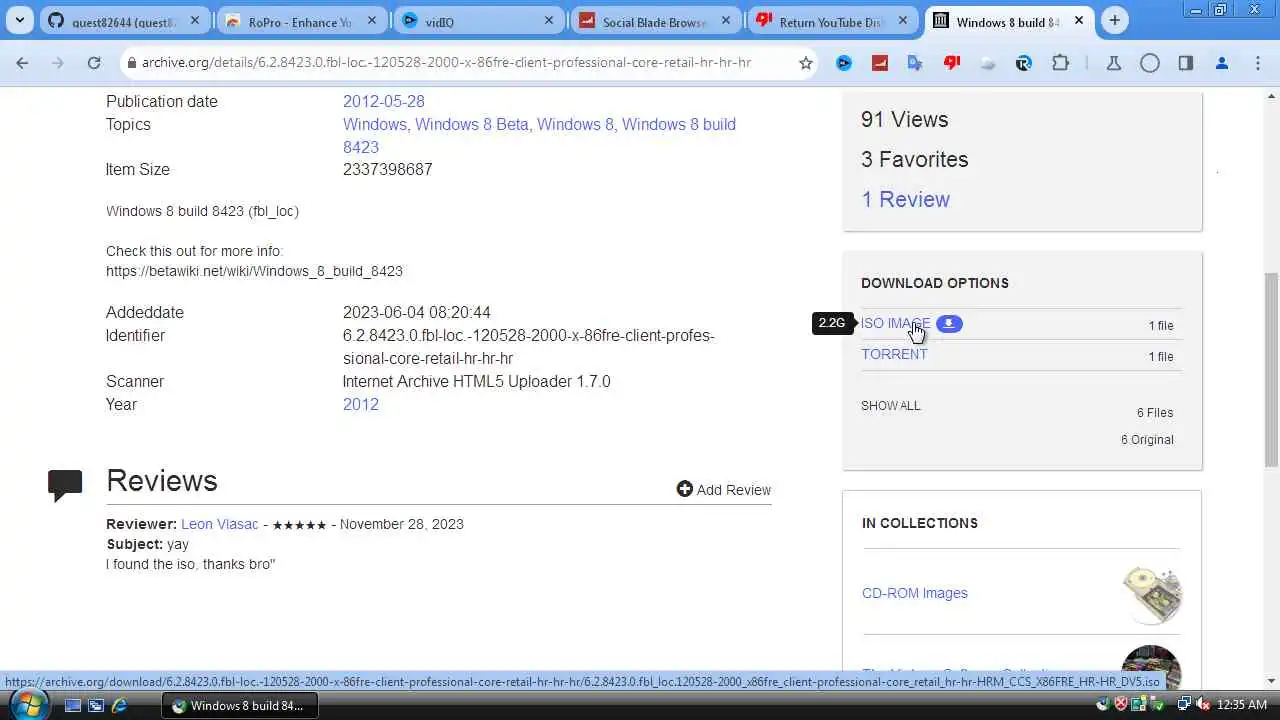Click the Item Size value 2337398687
1280x720 pixels.
pyautogui.click(x=387, y=169)
